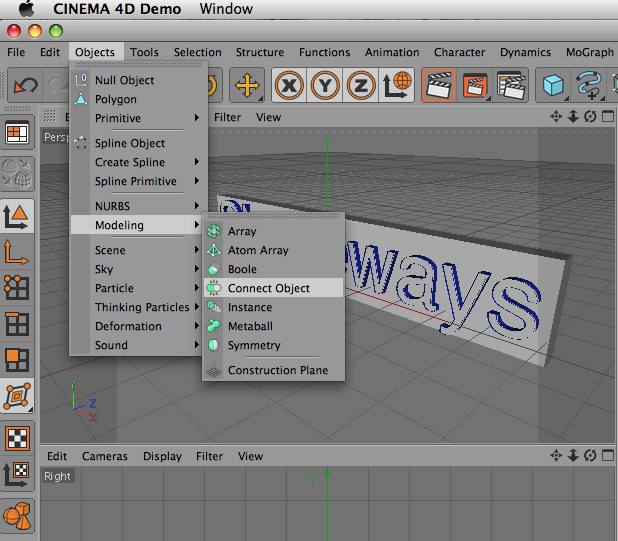Click the Make Editable globe icon
This screenshot has width=618, height=541.
[x=17, y=174]
